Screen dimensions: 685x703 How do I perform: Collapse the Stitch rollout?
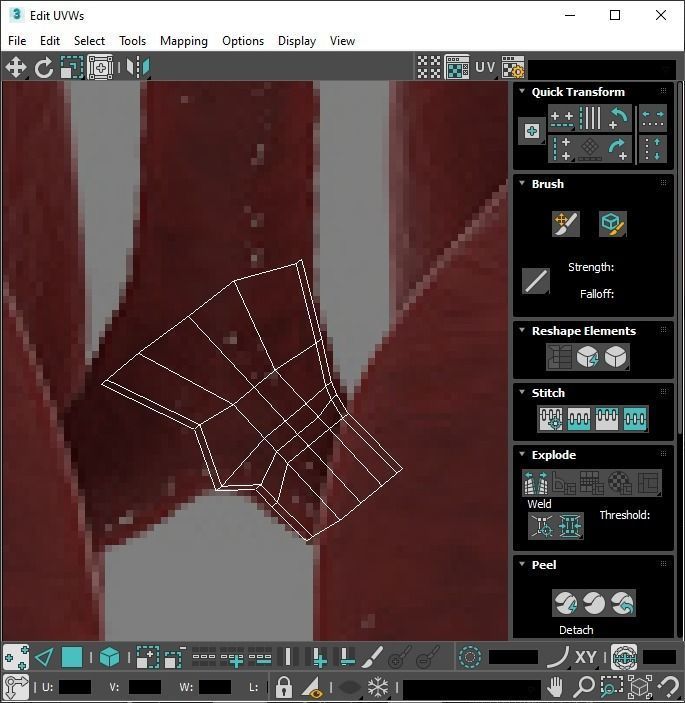[x=522, y=392]
